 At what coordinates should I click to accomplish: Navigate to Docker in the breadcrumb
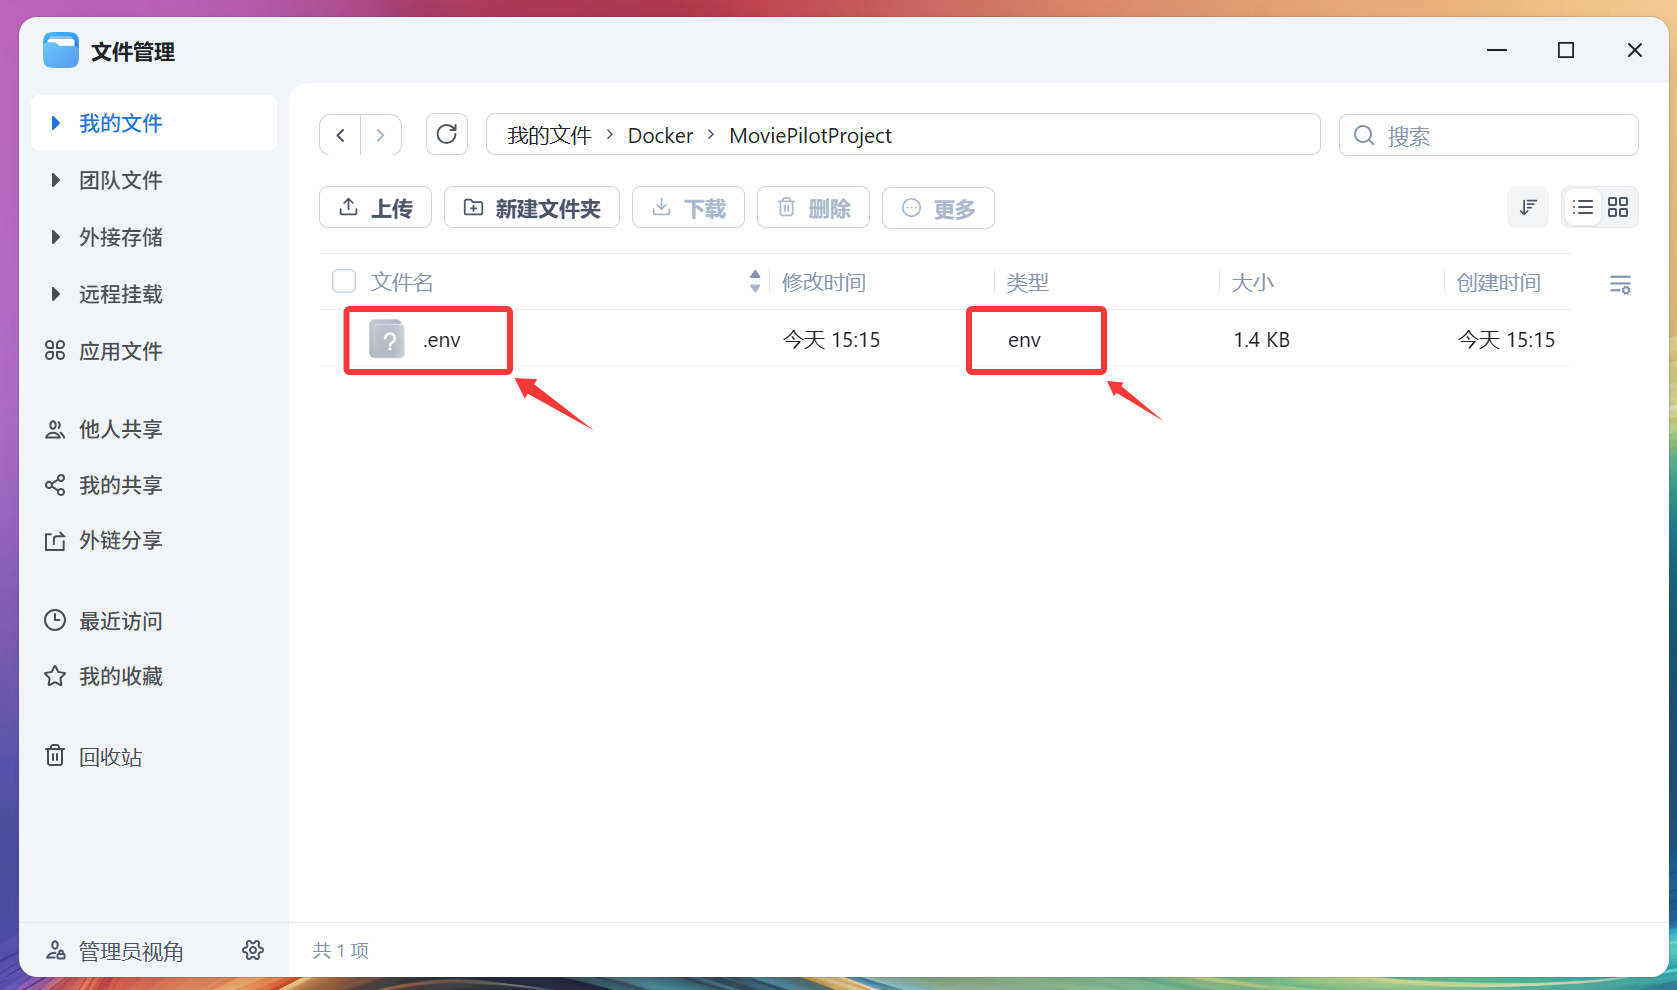pos(660,136)
